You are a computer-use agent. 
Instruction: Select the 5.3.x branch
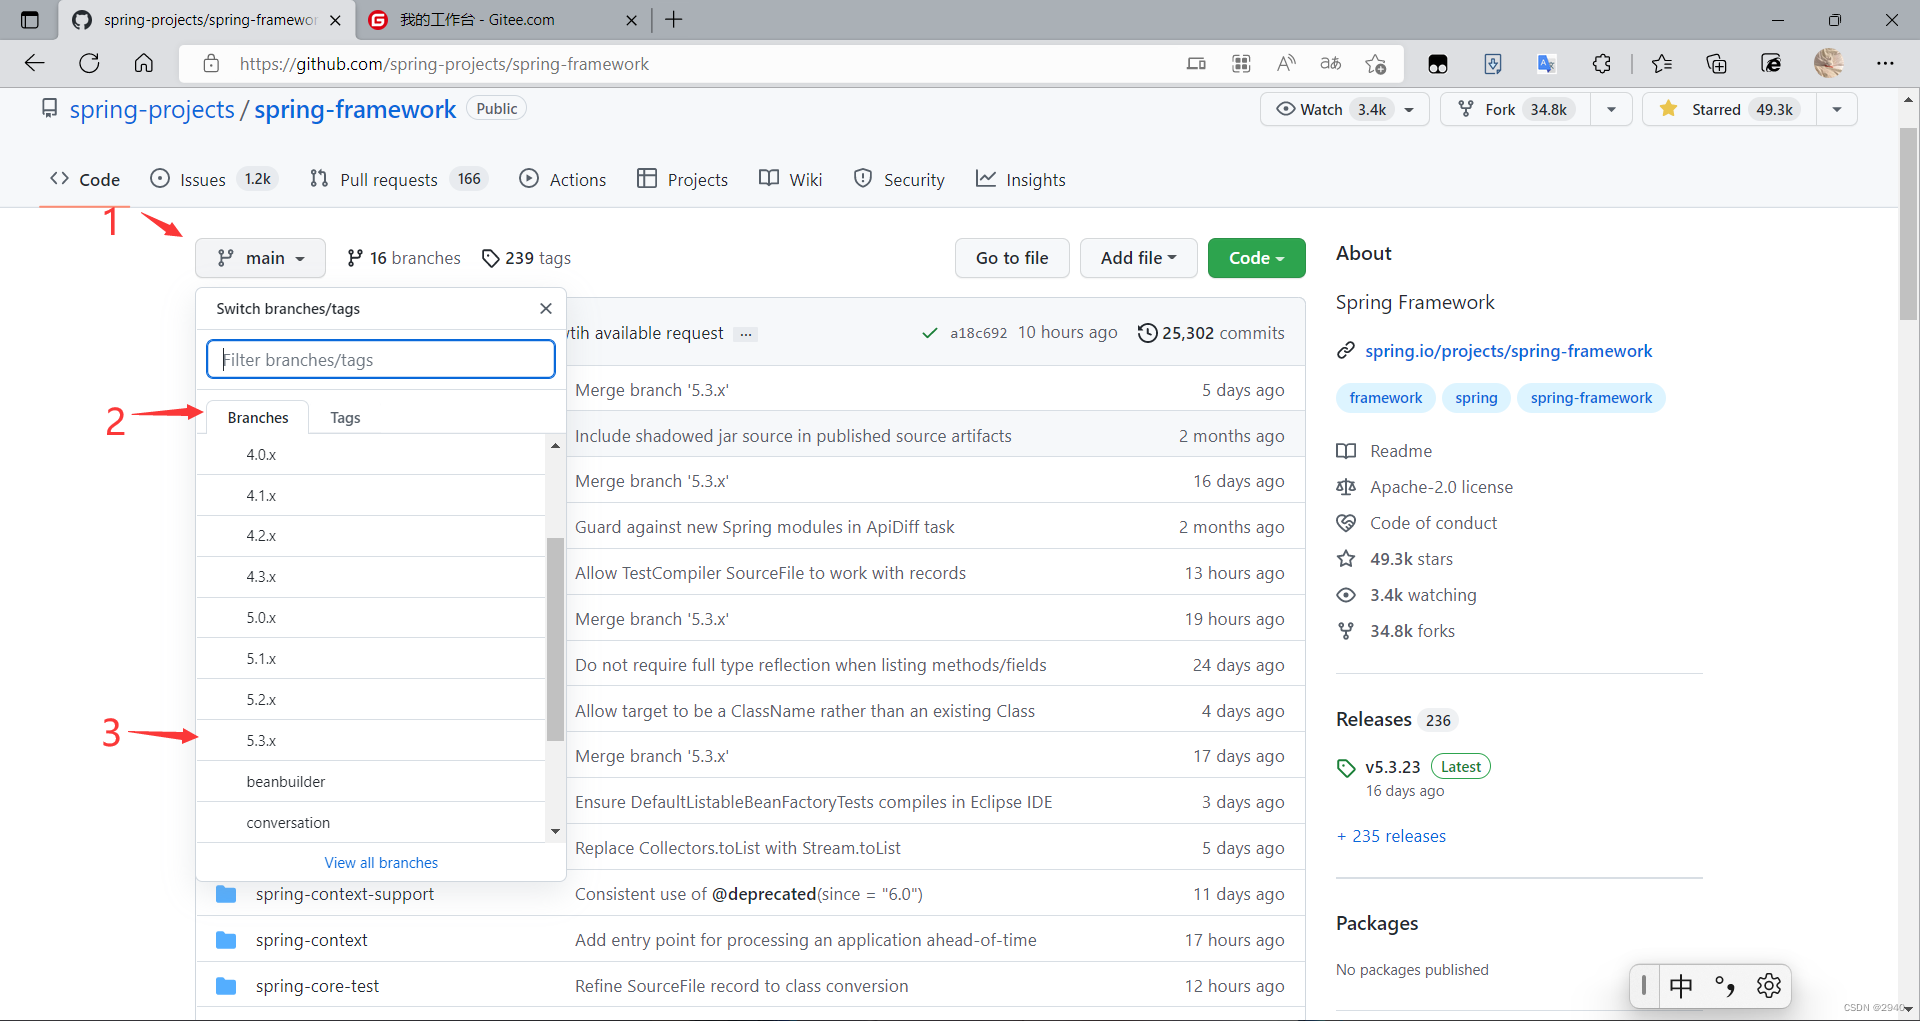371,740
